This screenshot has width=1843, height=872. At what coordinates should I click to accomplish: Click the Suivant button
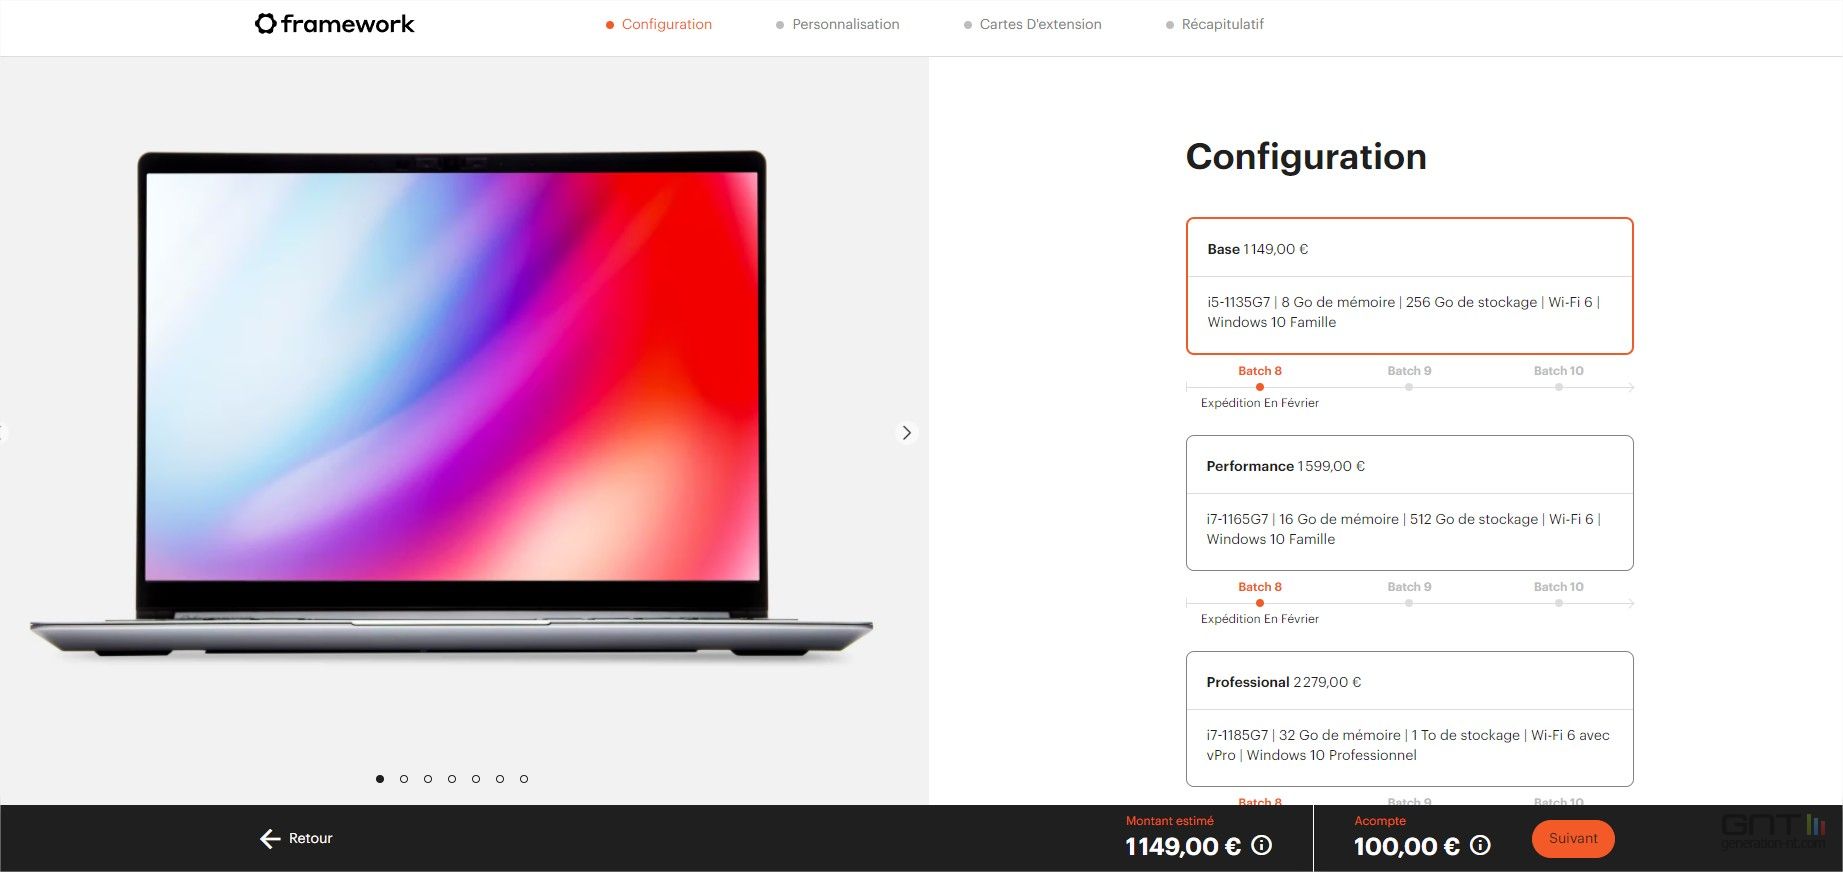1573,838
